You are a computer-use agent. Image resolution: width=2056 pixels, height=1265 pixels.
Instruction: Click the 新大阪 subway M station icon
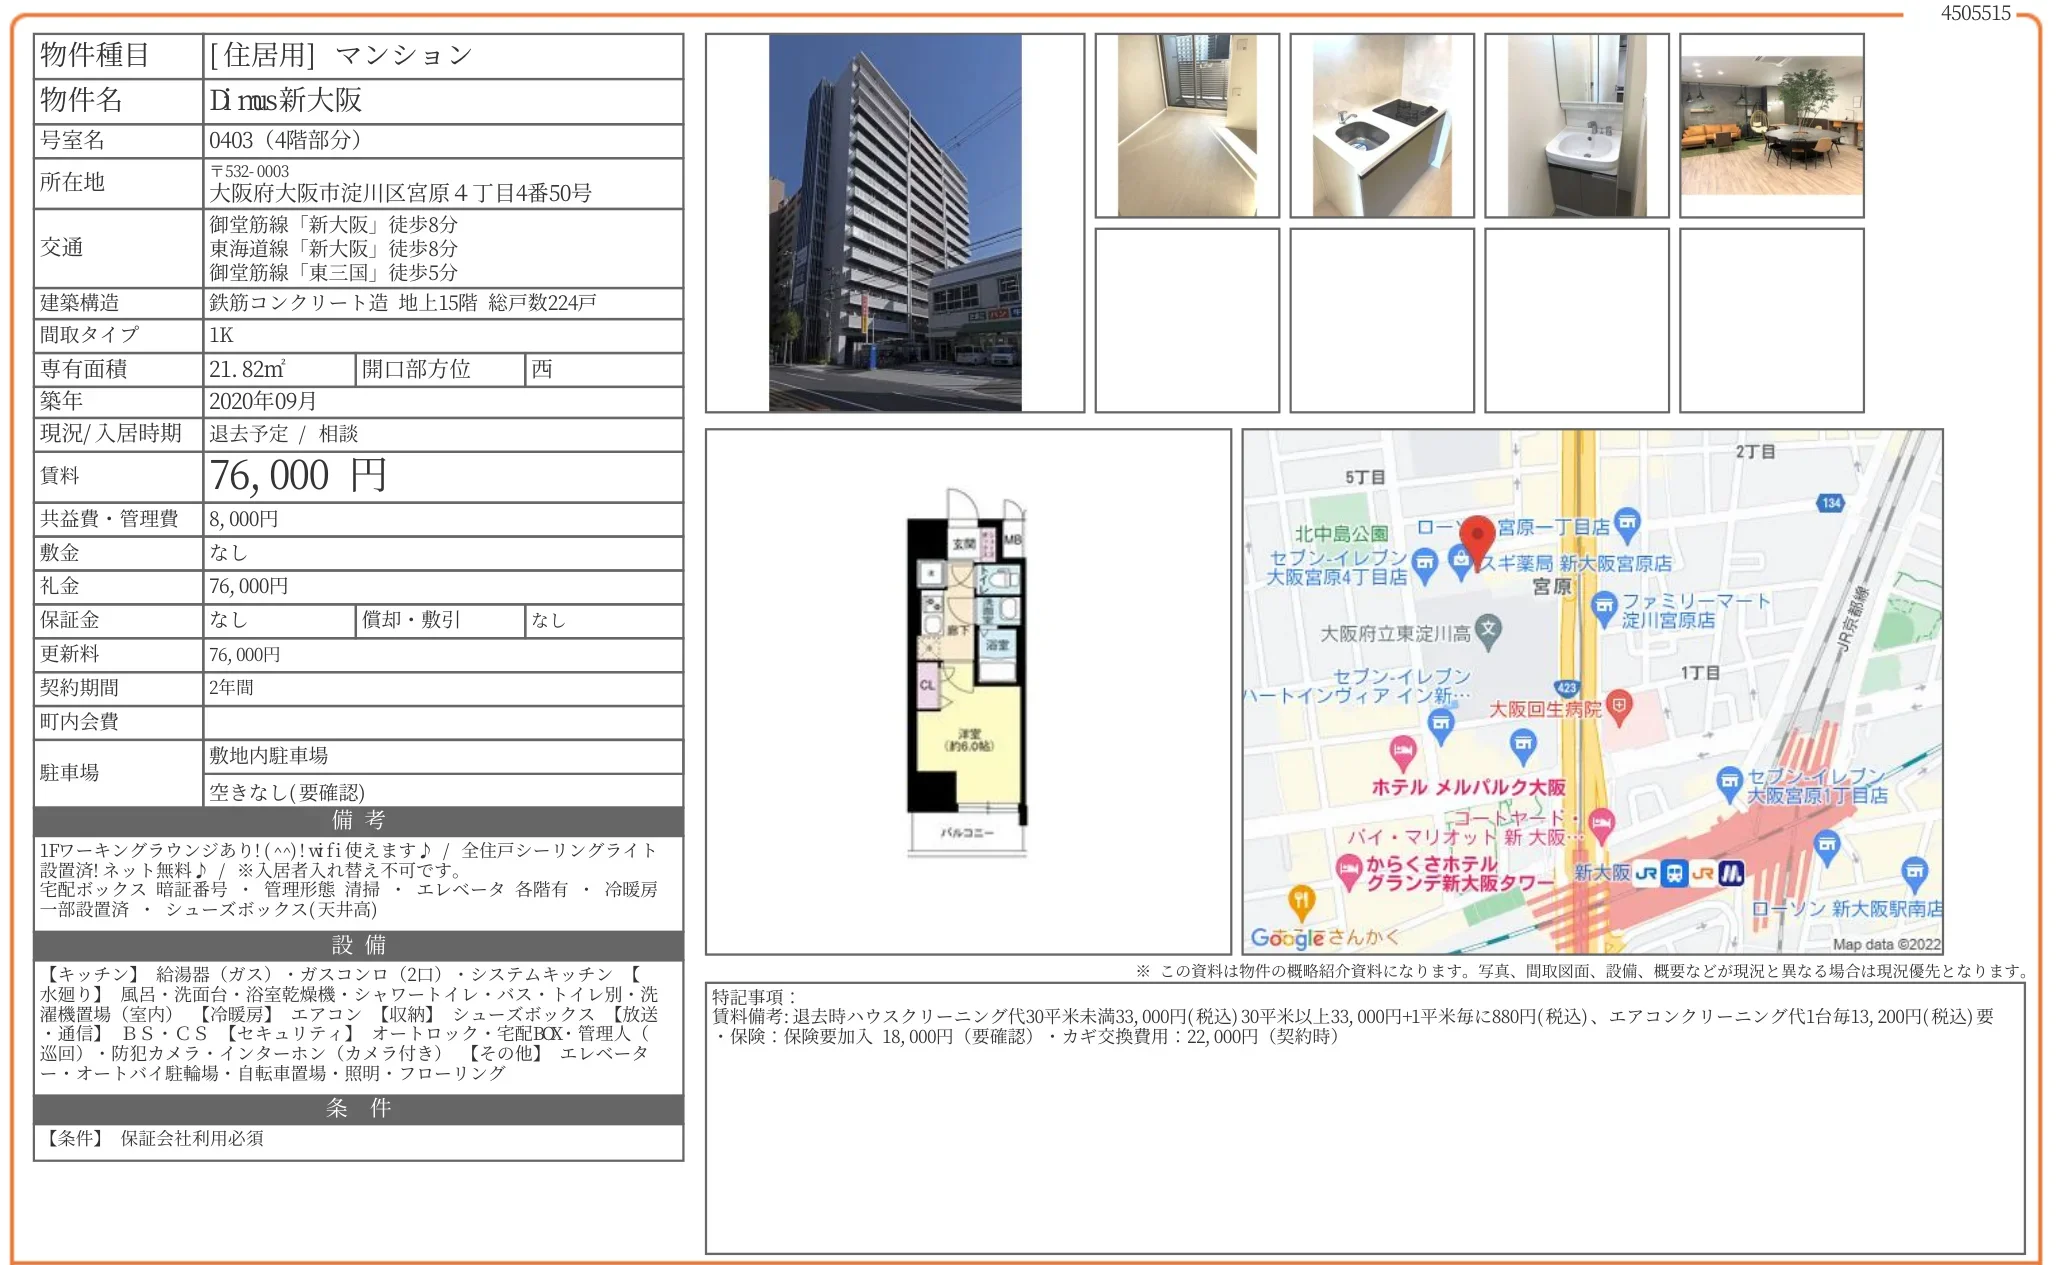[1731, 873]
